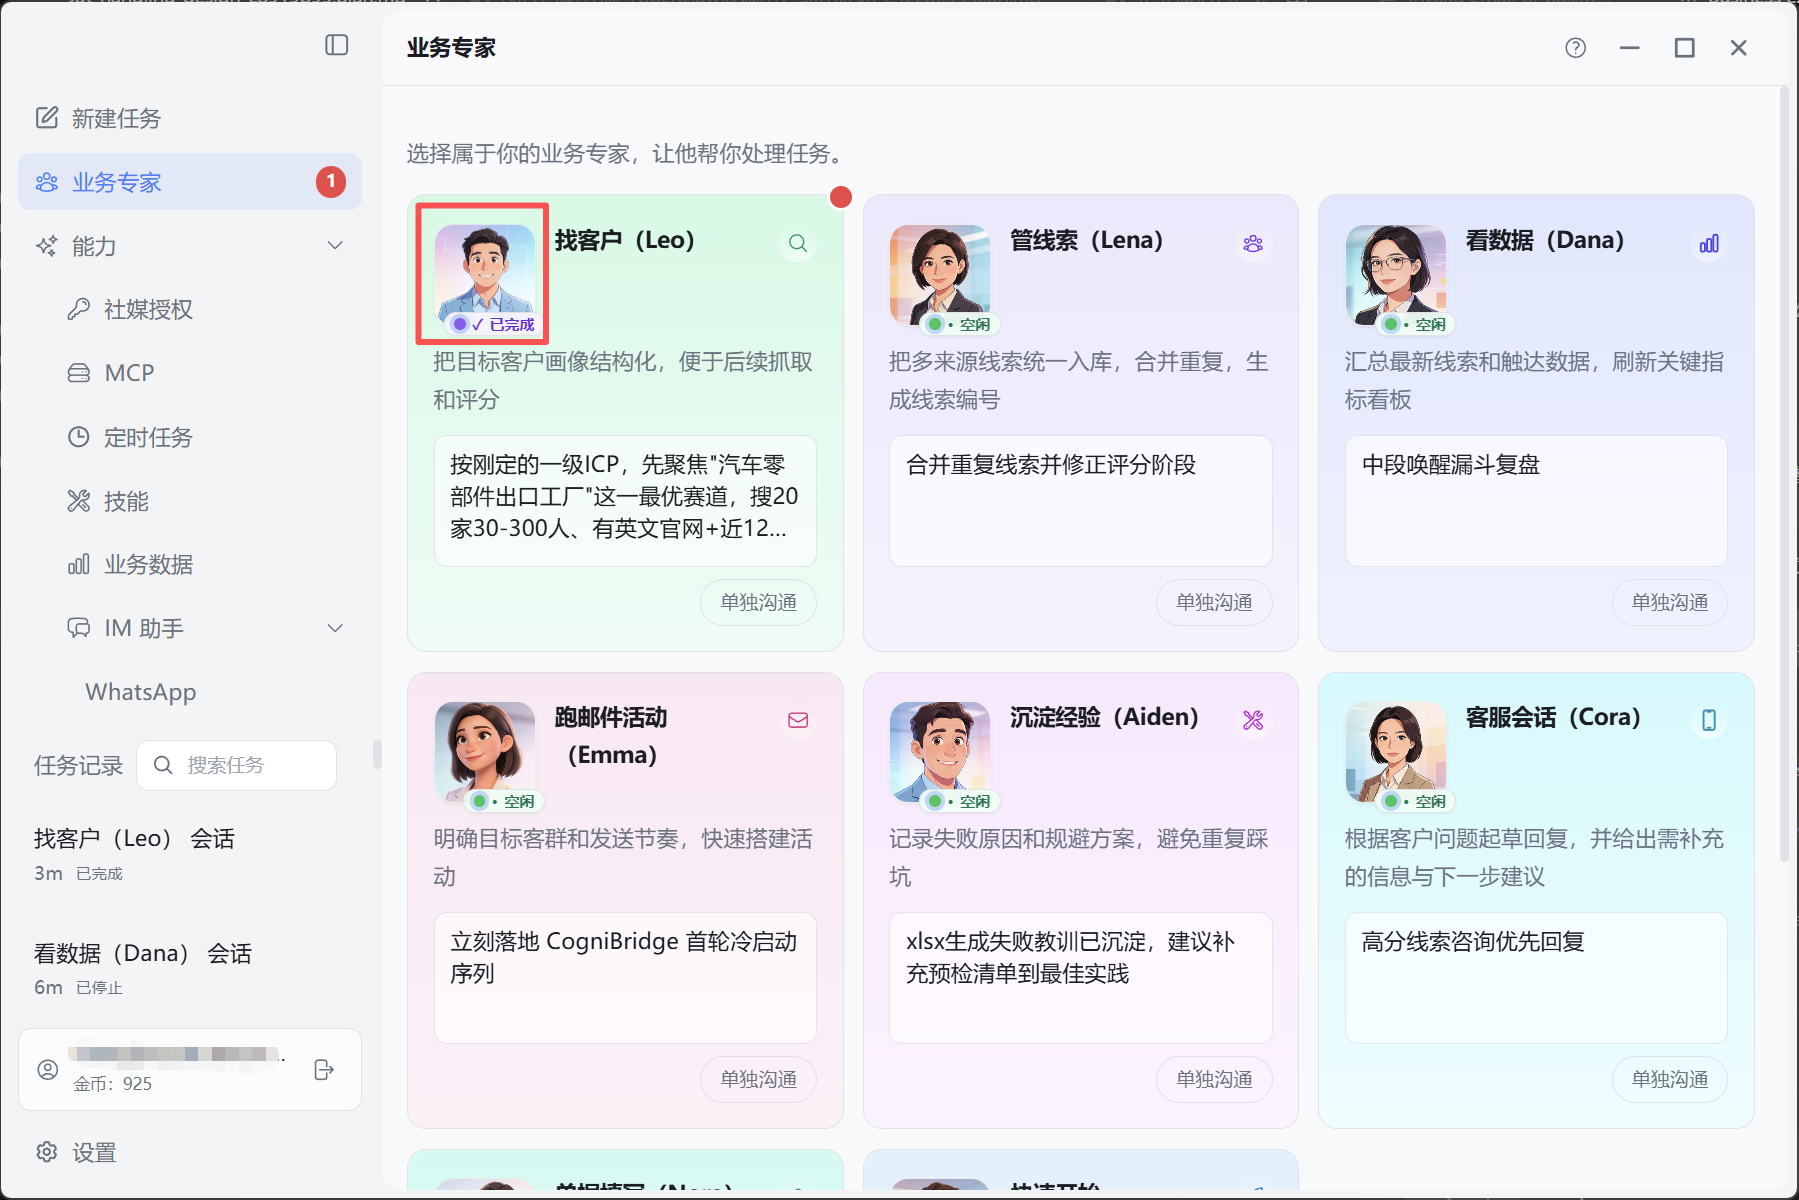Click the group icon on Lena card
1799x1200 pixels.
point(1253,243)
